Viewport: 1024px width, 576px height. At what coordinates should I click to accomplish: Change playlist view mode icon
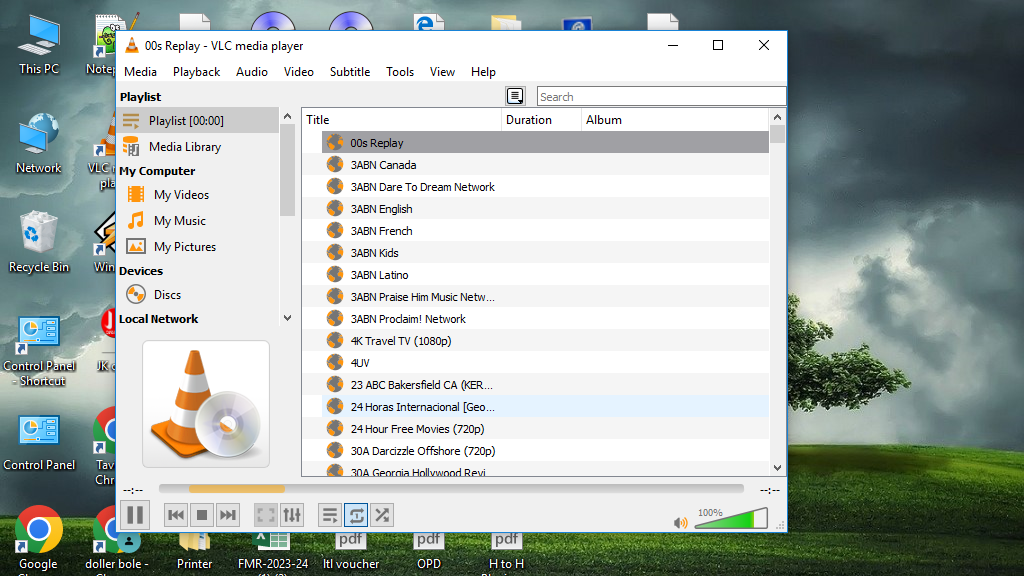(x=515, y=96)
